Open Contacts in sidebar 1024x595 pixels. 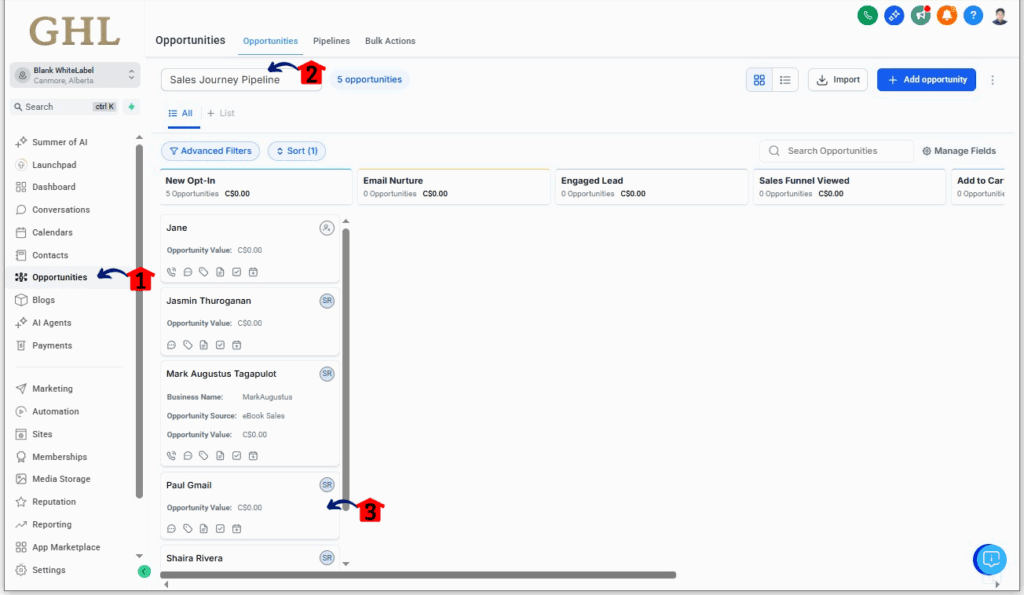click(x=50, y=255)
